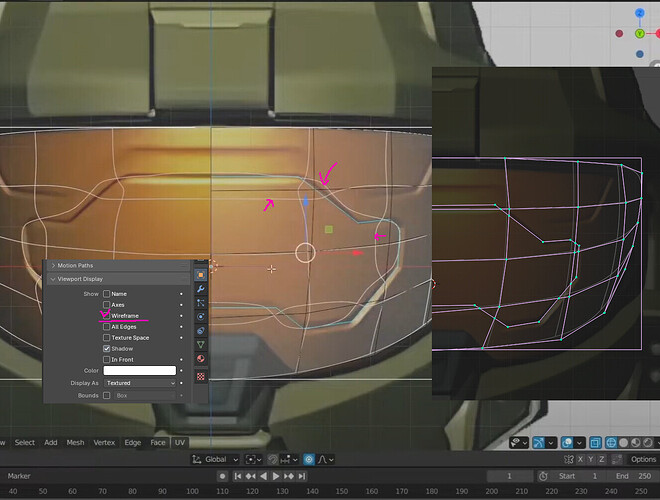The height and width of the screenshot is (500, 660).
Task: Enable the All Edges checkbox
Action: tap(106, 327)
